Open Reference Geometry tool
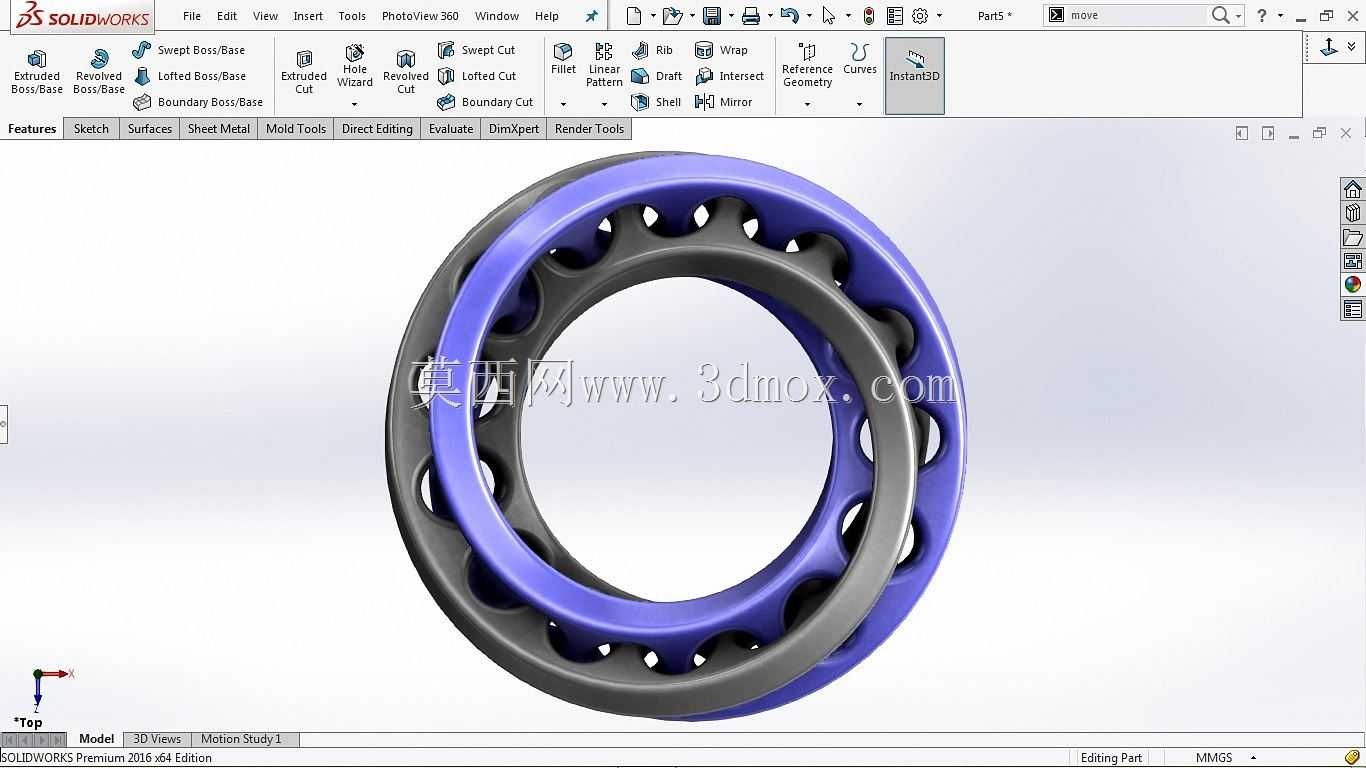Image resolution: width=1366 pixels, height=768 pixels. (x=807, y=65)
